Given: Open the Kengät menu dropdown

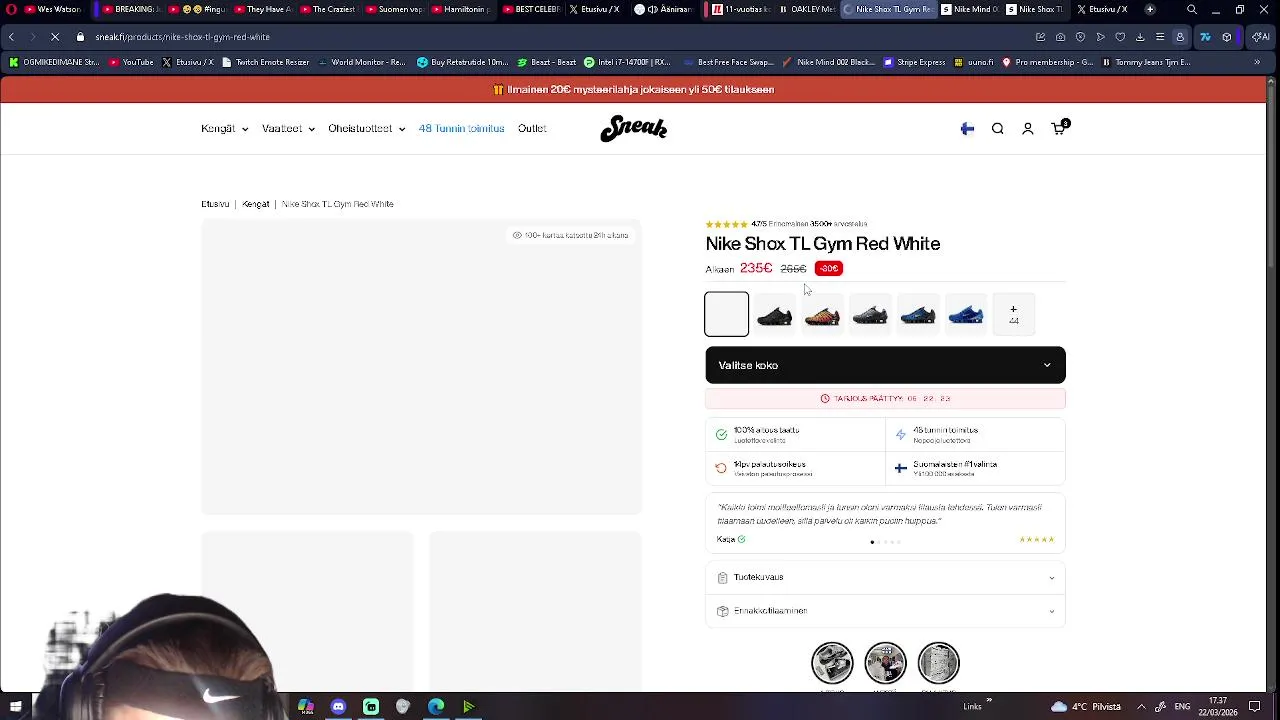Looking at the screenshot, I should point(224,129).
